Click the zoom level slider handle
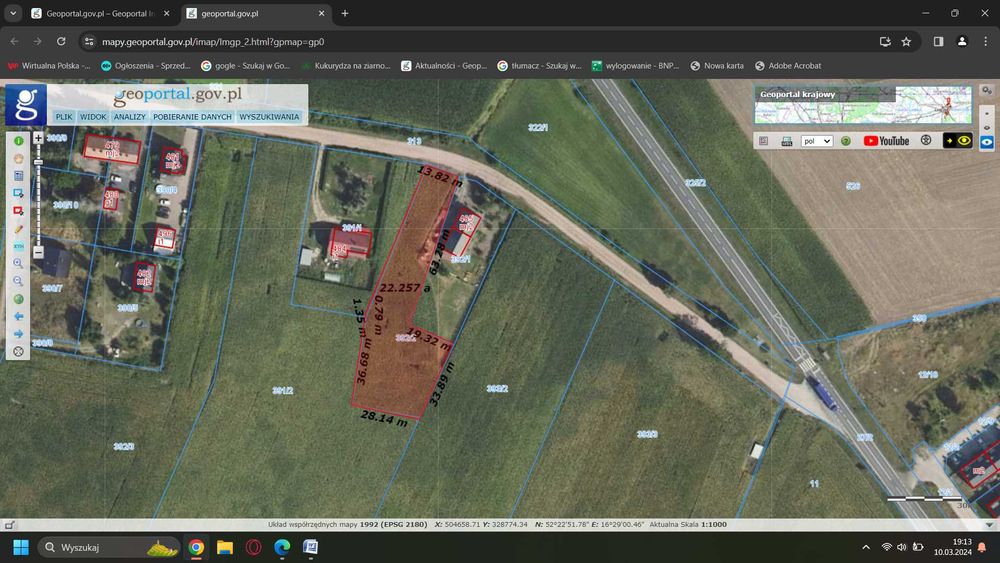Image resolution: width=1000 pixels, height=563 pixels. click(38, 163)
